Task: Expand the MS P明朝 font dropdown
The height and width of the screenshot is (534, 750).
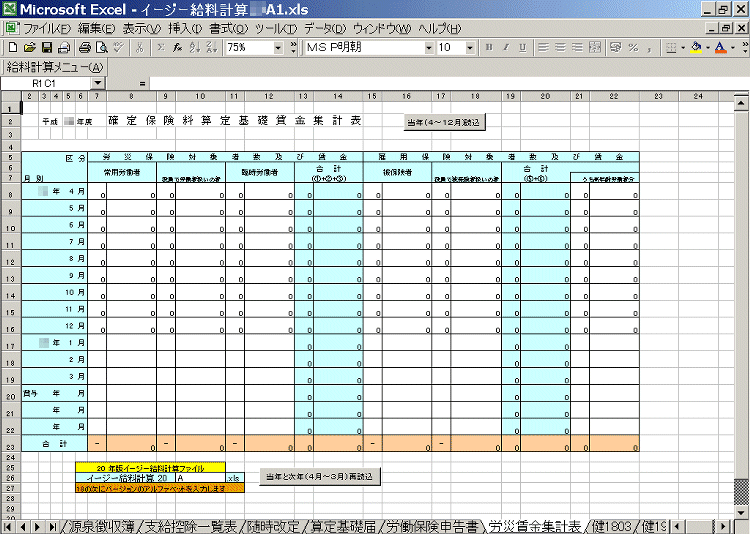Action: [429, 47]
